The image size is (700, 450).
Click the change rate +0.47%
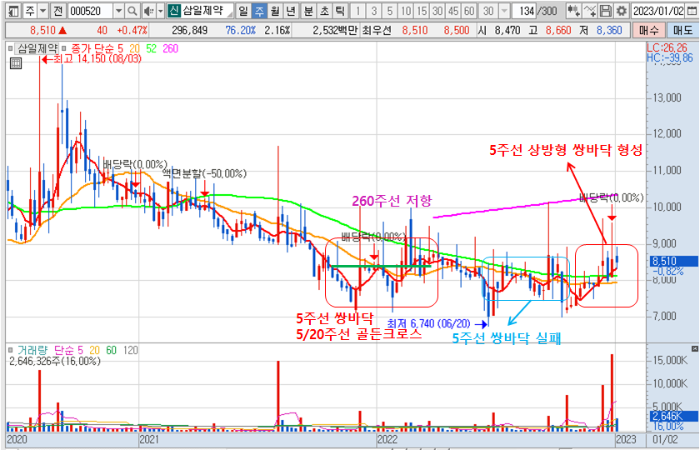132,30
